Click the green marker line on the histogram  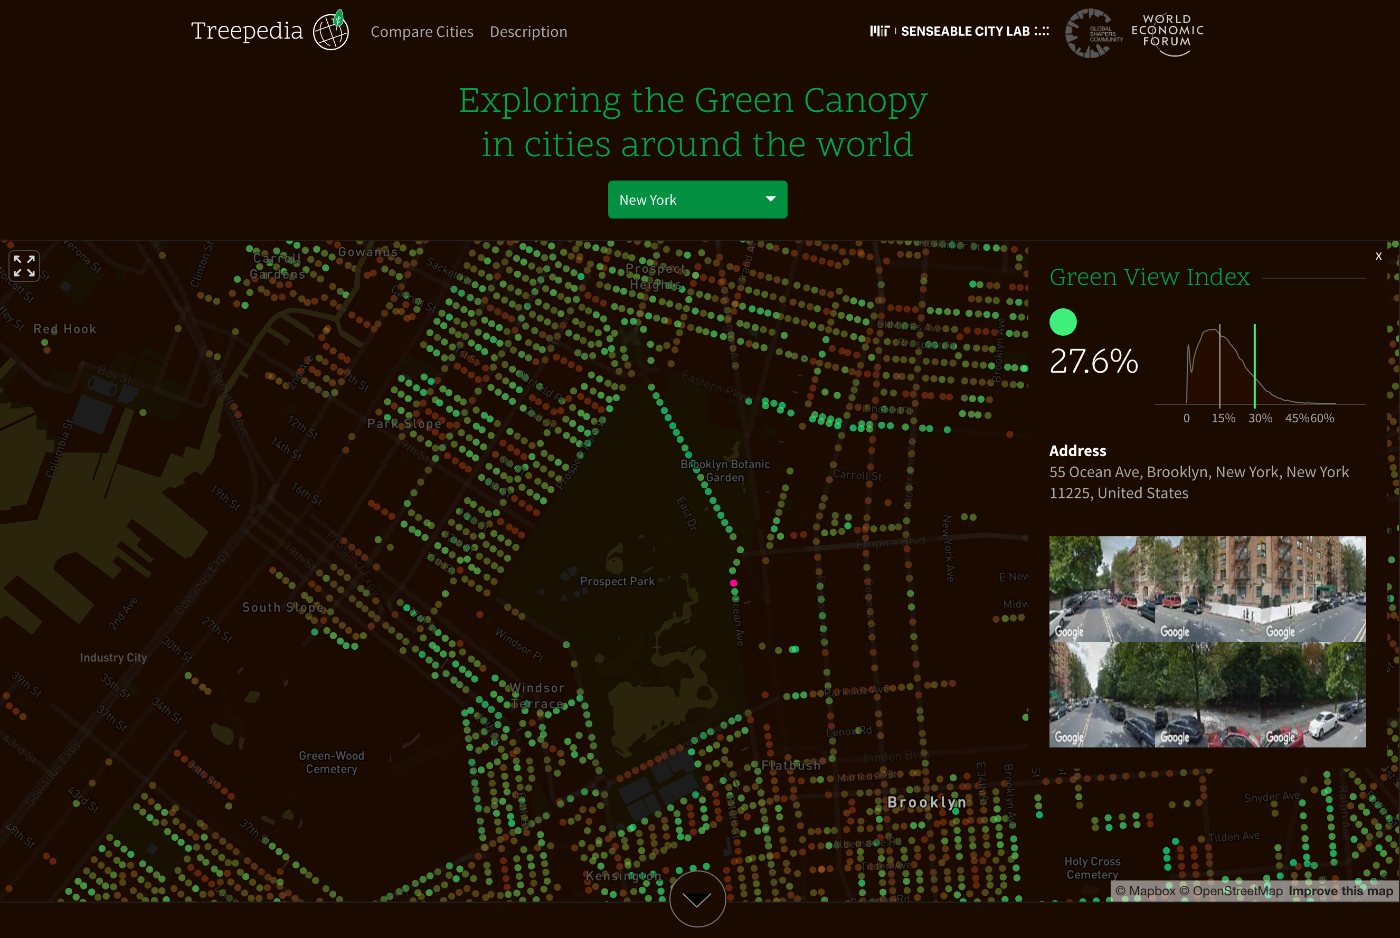1256,365
